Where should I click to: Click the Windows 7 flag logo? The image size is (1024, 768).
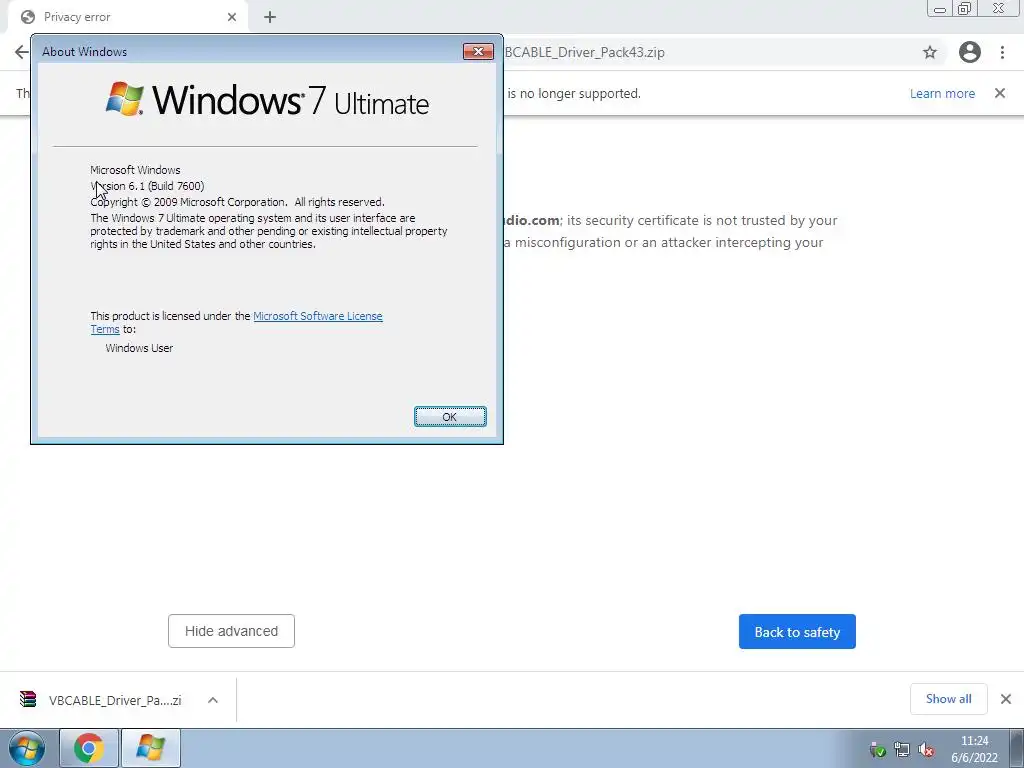tap(124, 99)
